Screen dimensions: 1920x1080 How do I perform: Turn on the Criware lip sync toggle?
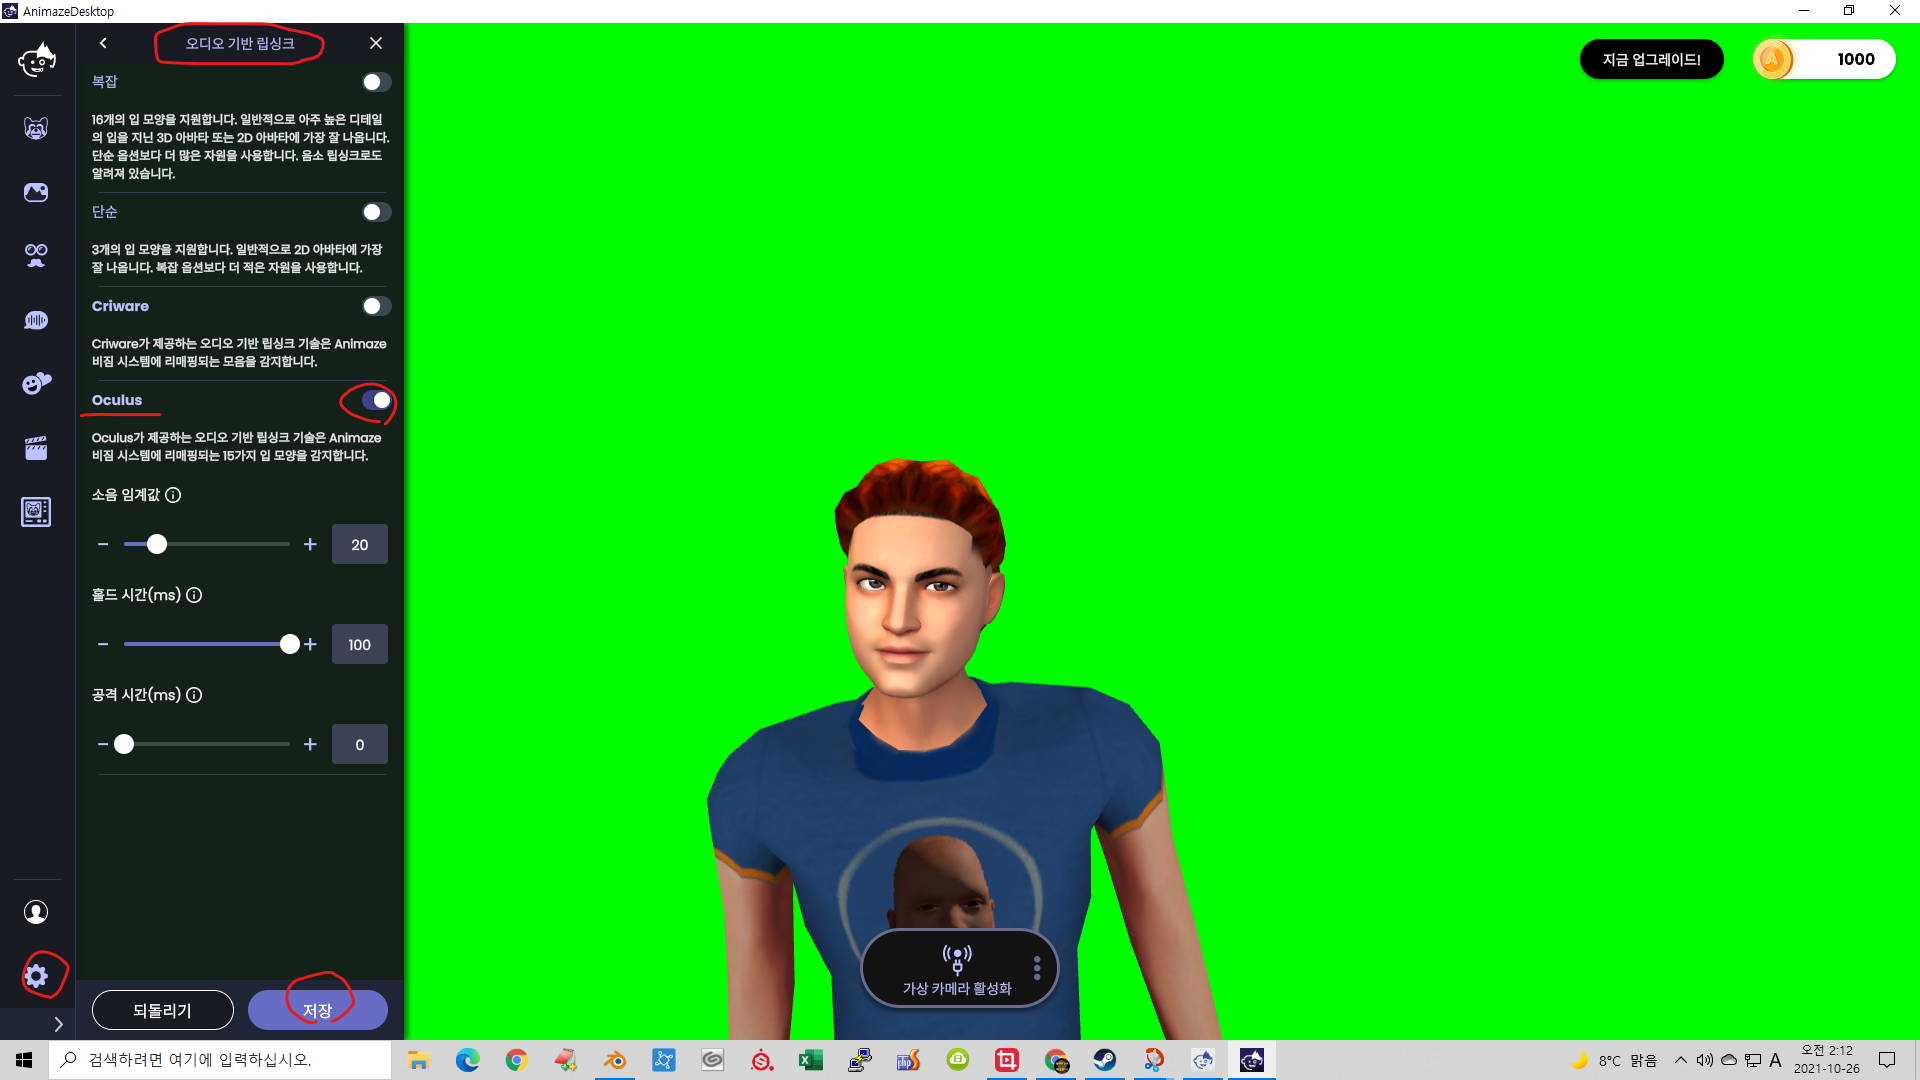(x=376, y=306)
